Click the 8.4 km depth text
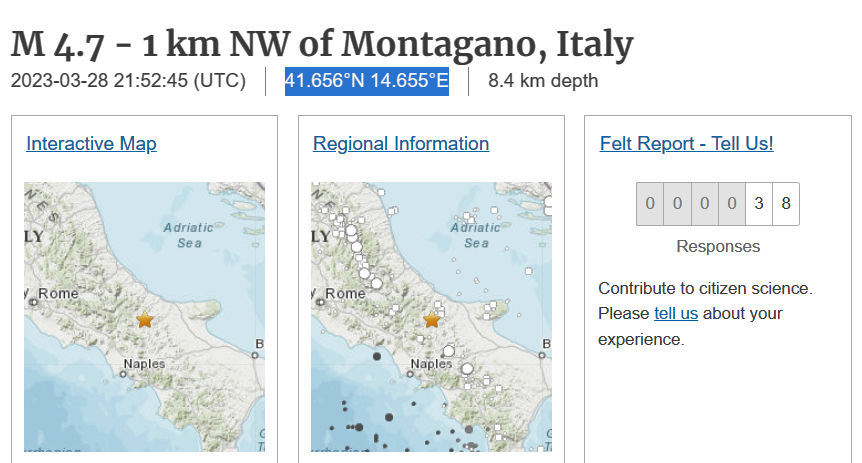The height and width of the screenshot is (463, 862). pos(543,81)
